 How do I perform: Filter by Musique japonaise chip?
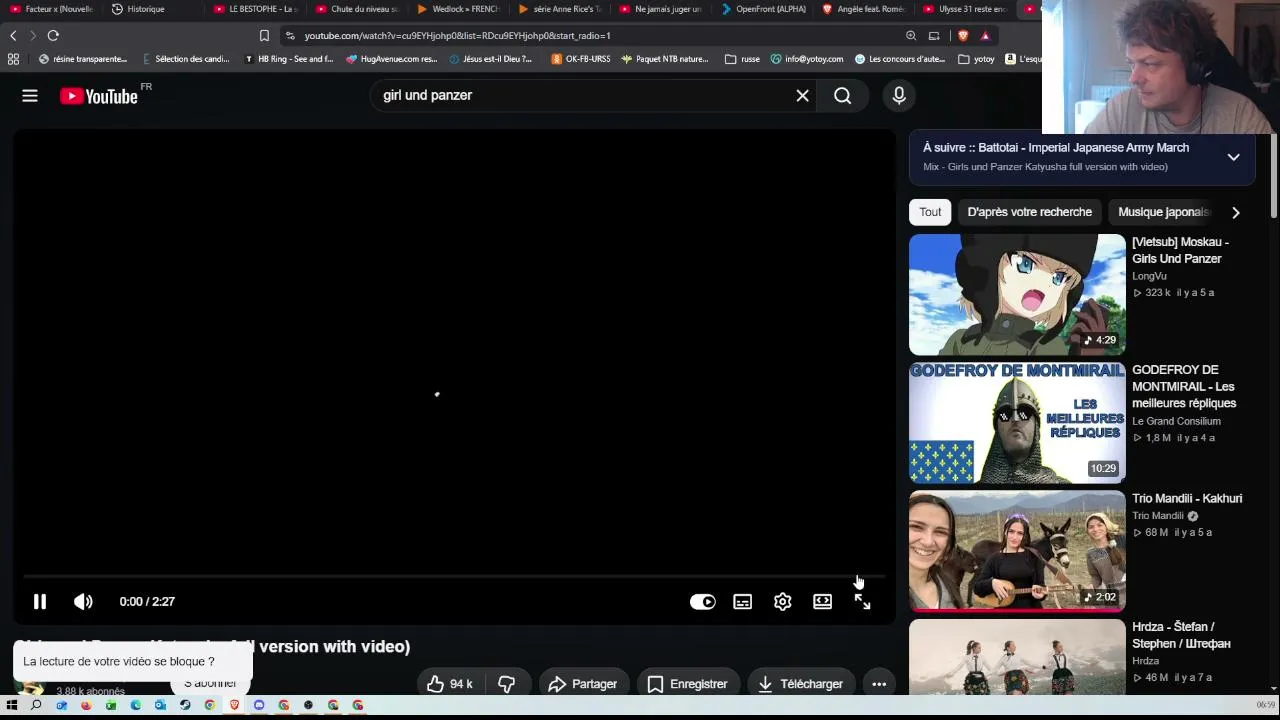point(1163,212)
